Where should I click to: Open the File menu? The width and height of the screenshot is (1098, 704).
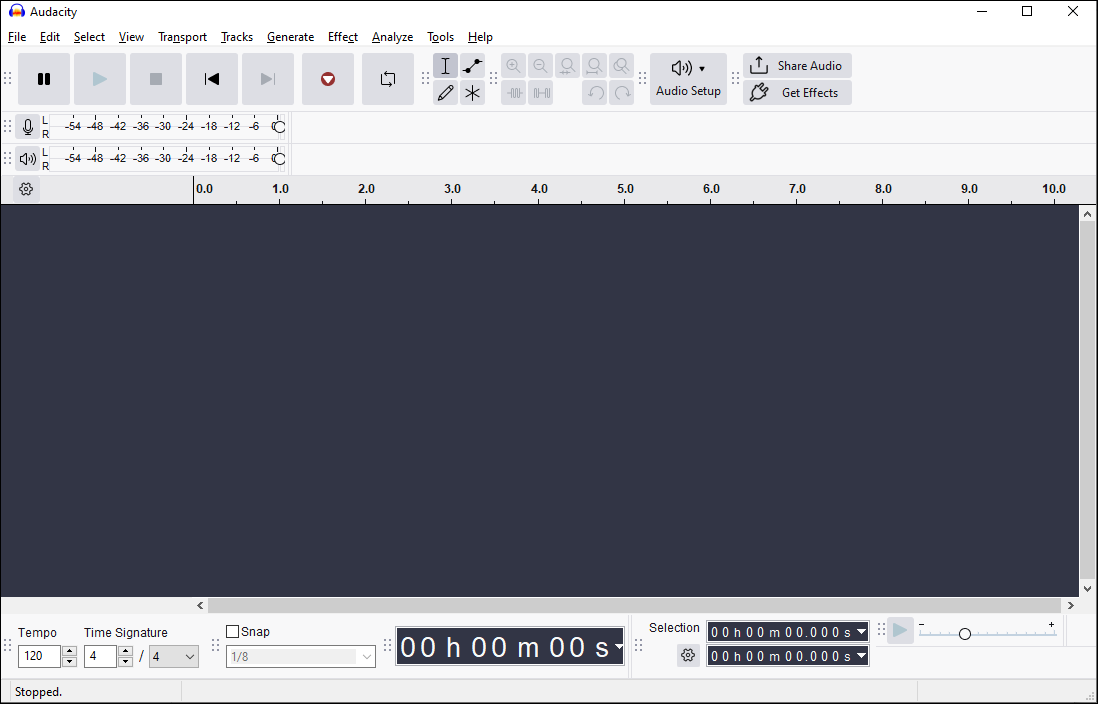pos(17,37)
